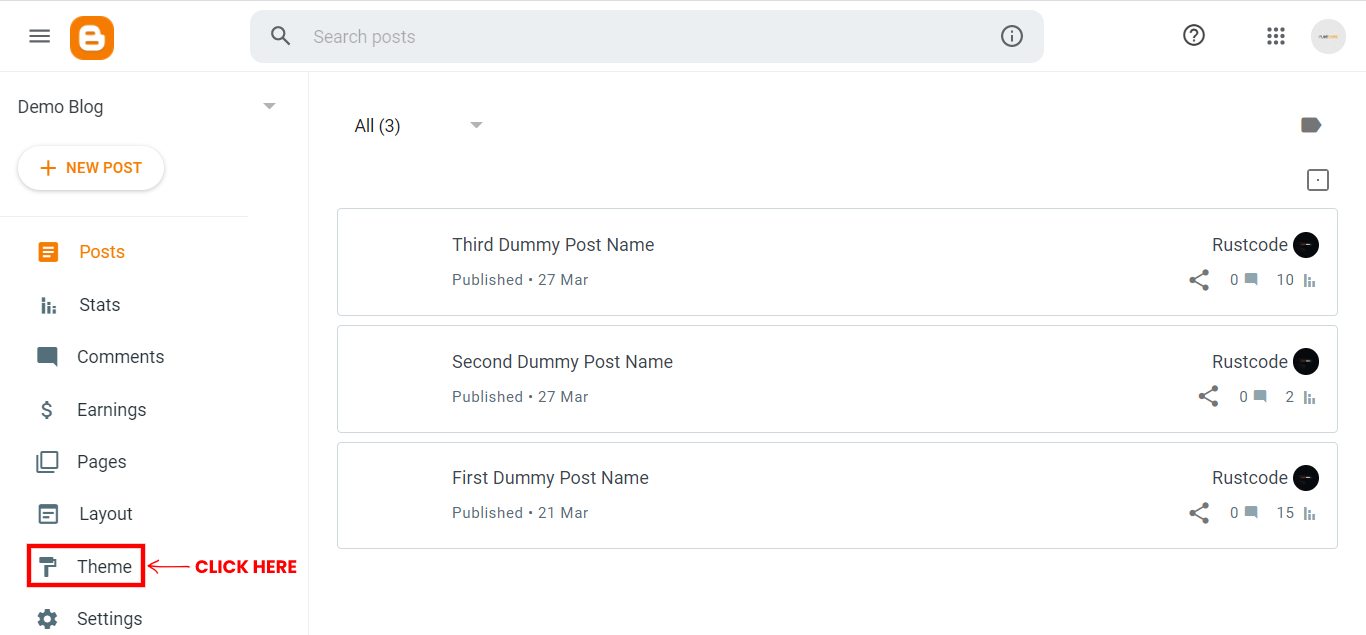
Task: Open the Layout sidebar icon
Action: (x=48, y=513)
